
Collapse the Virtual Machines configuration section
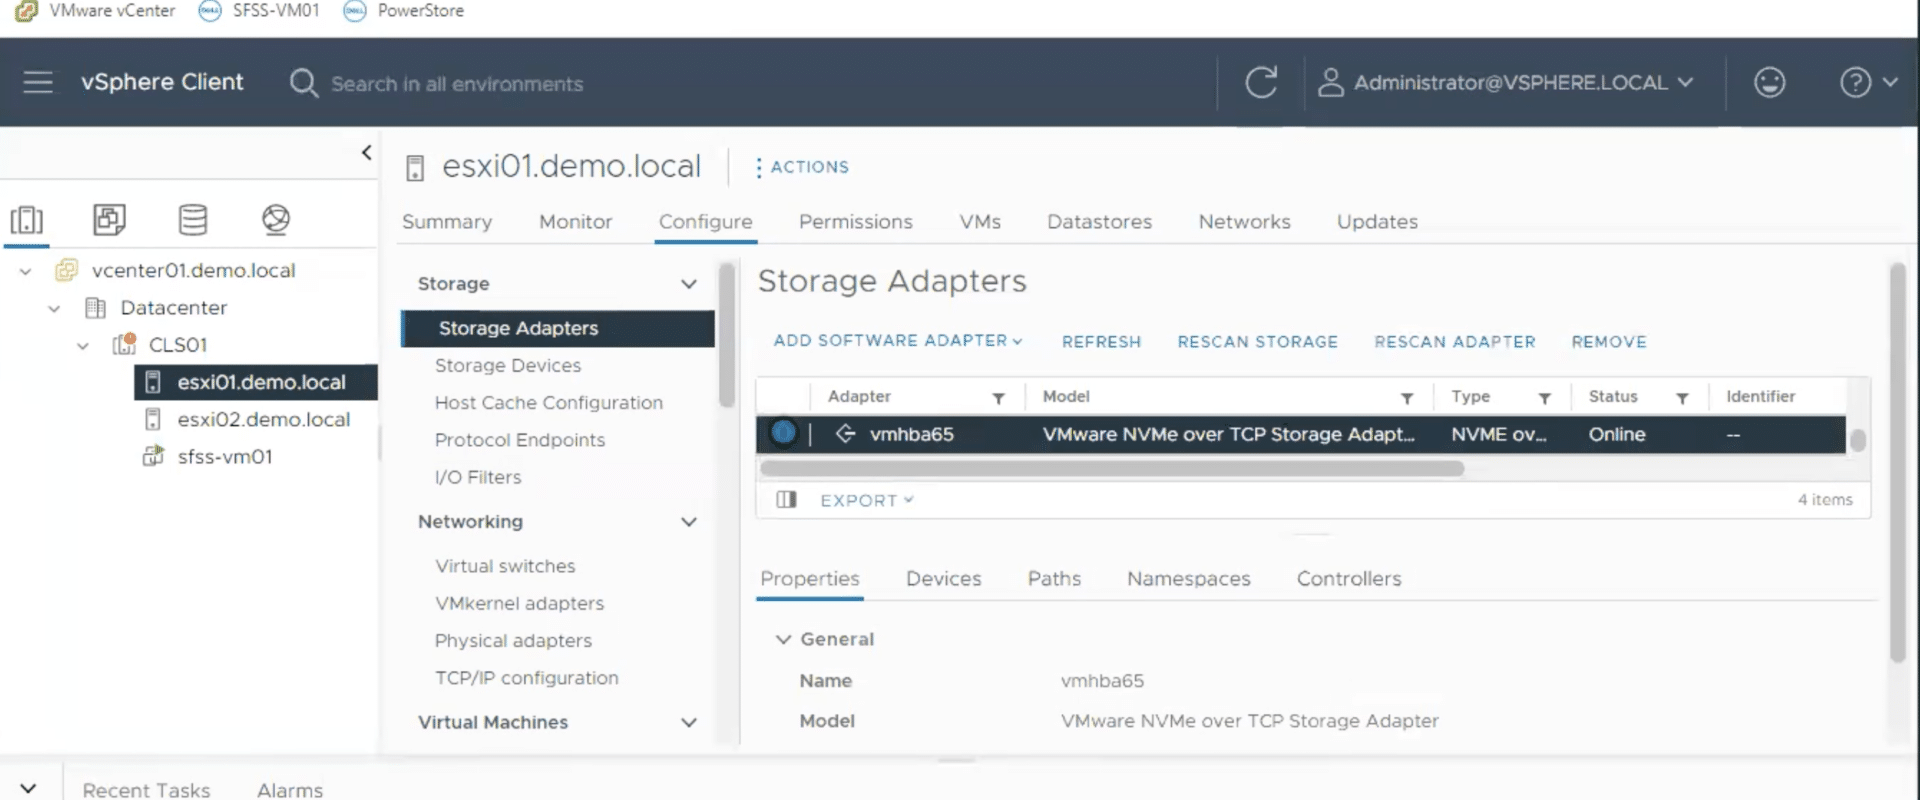pos(689,722)
